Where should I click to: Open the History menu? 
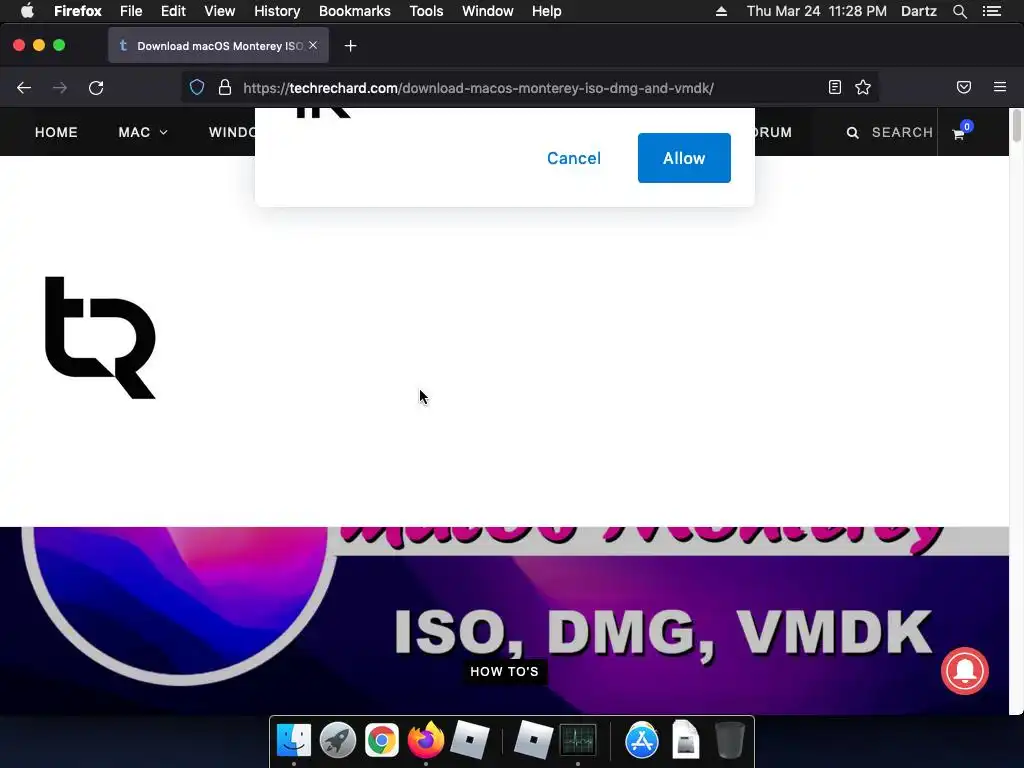pyautogui.click(x=277, y=11)
